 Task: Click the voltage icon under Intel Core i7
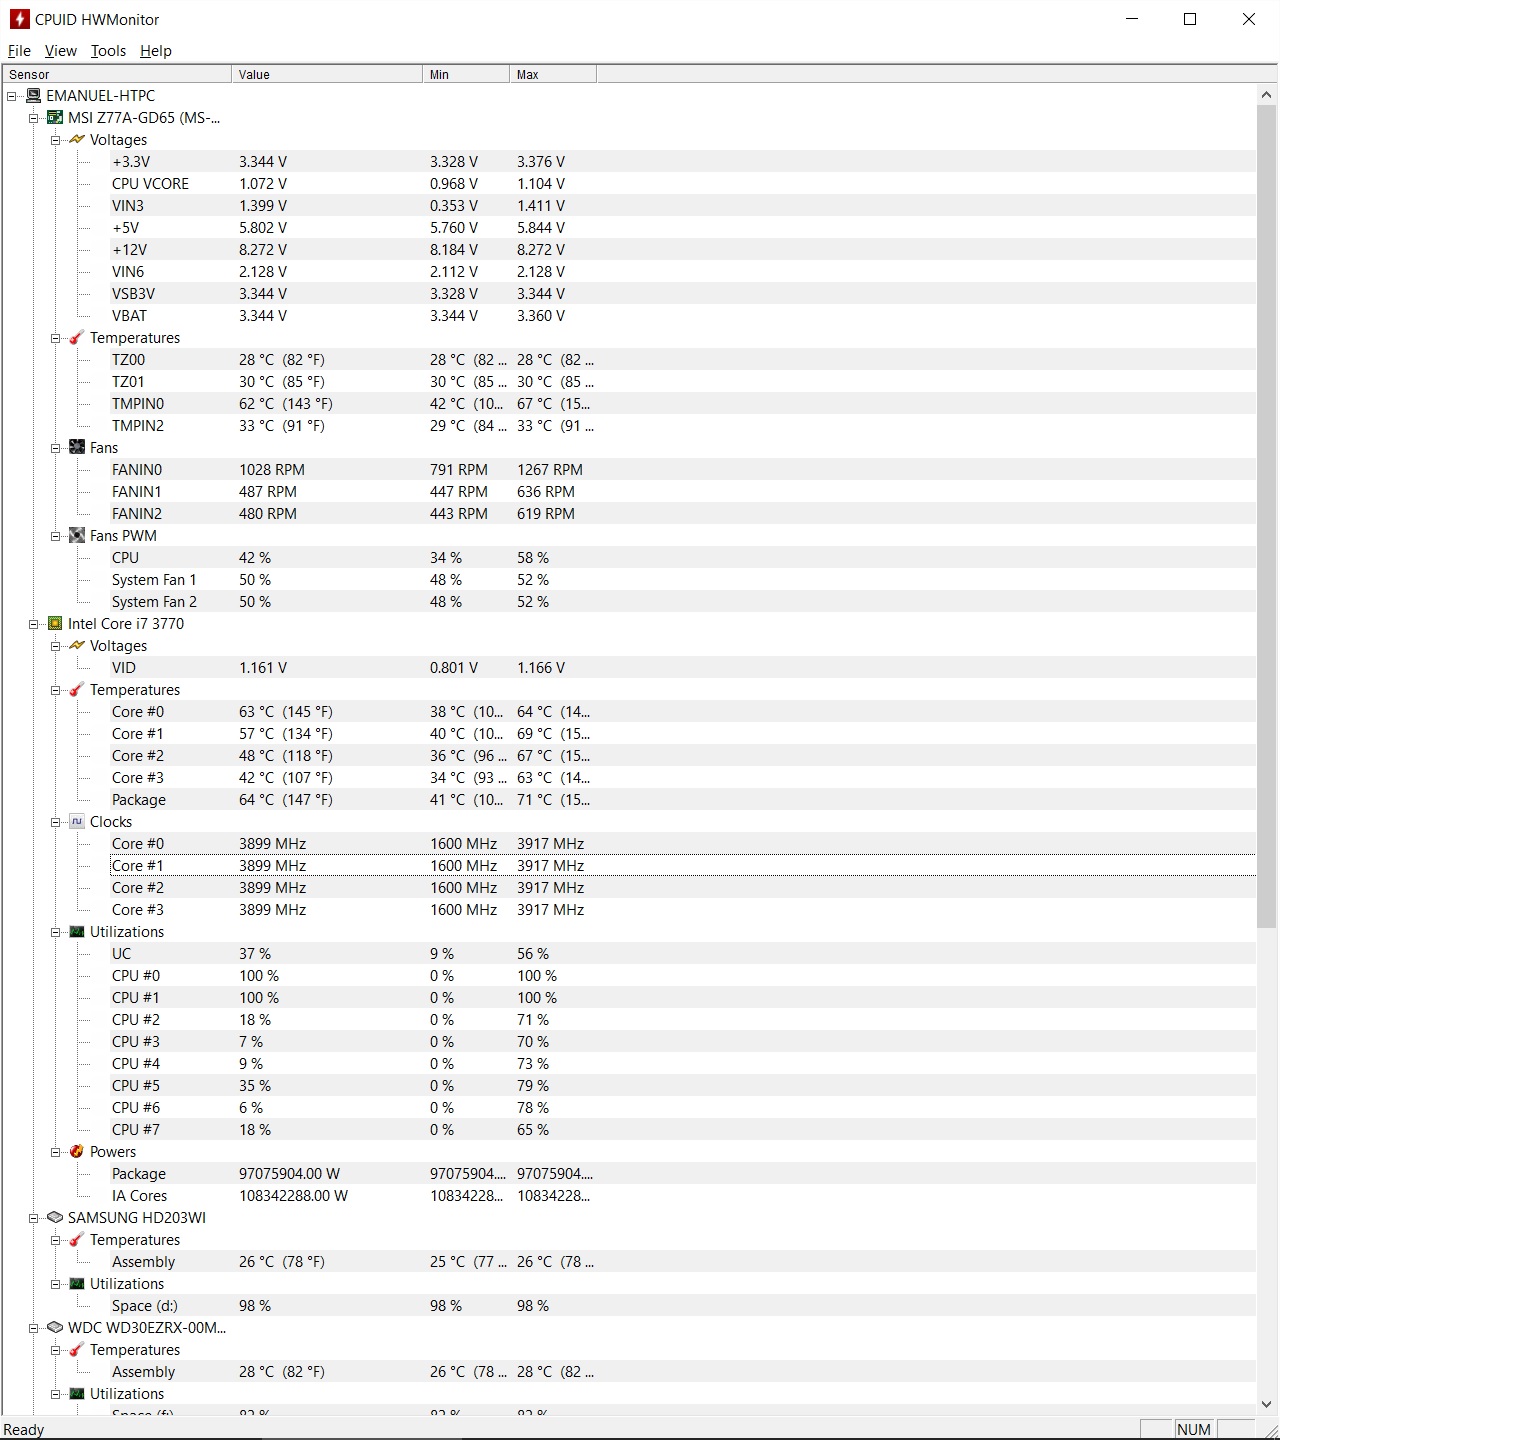tap(77, 646)
